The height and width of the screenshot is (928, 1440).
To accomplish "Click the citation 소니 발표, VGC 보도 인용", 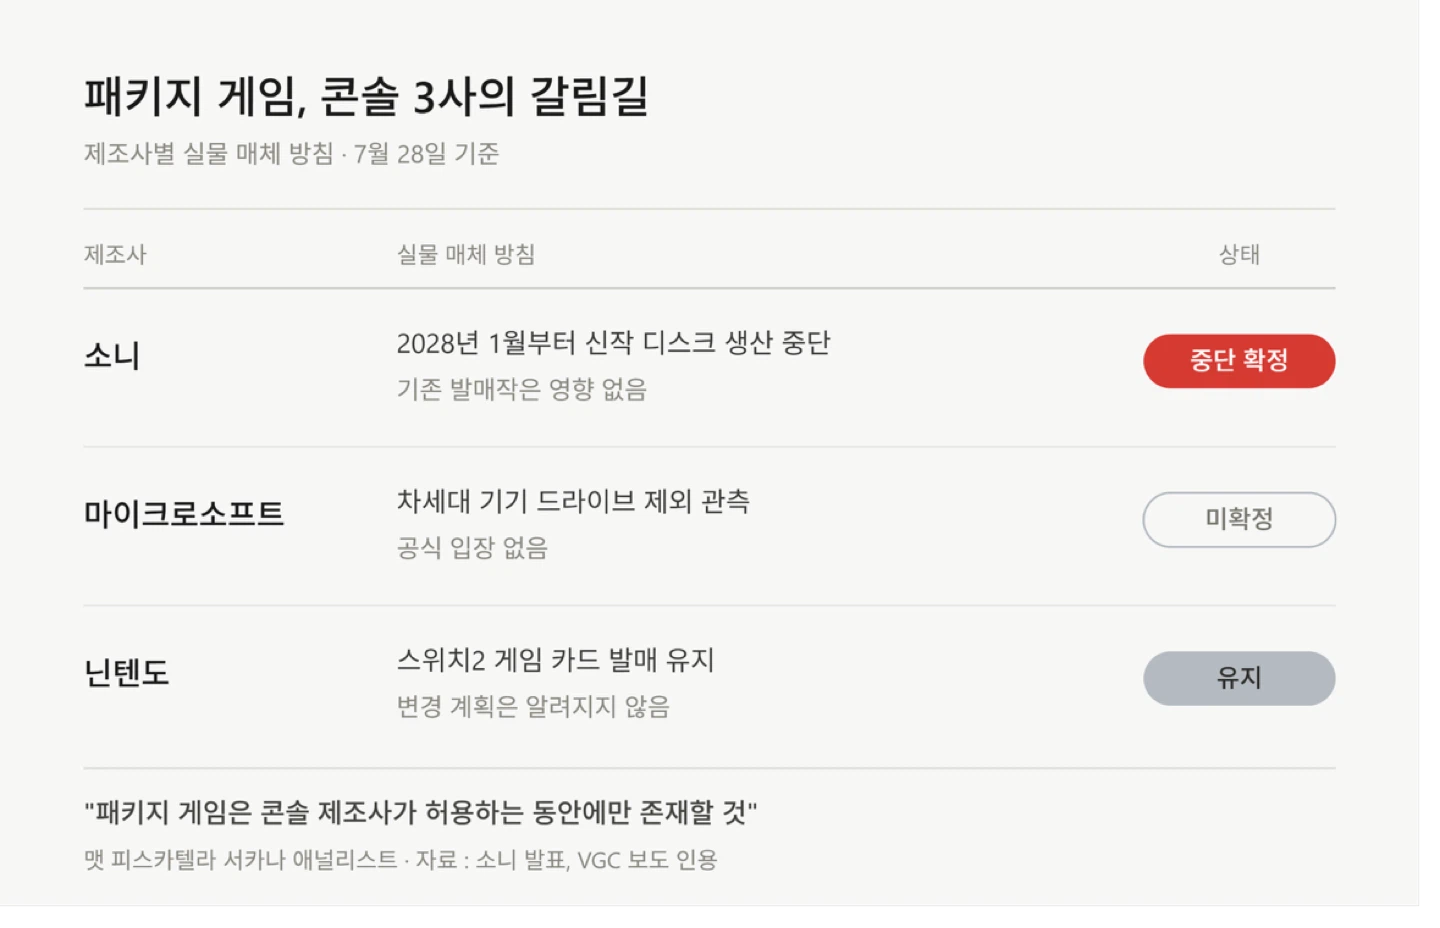I will point(596,860).
